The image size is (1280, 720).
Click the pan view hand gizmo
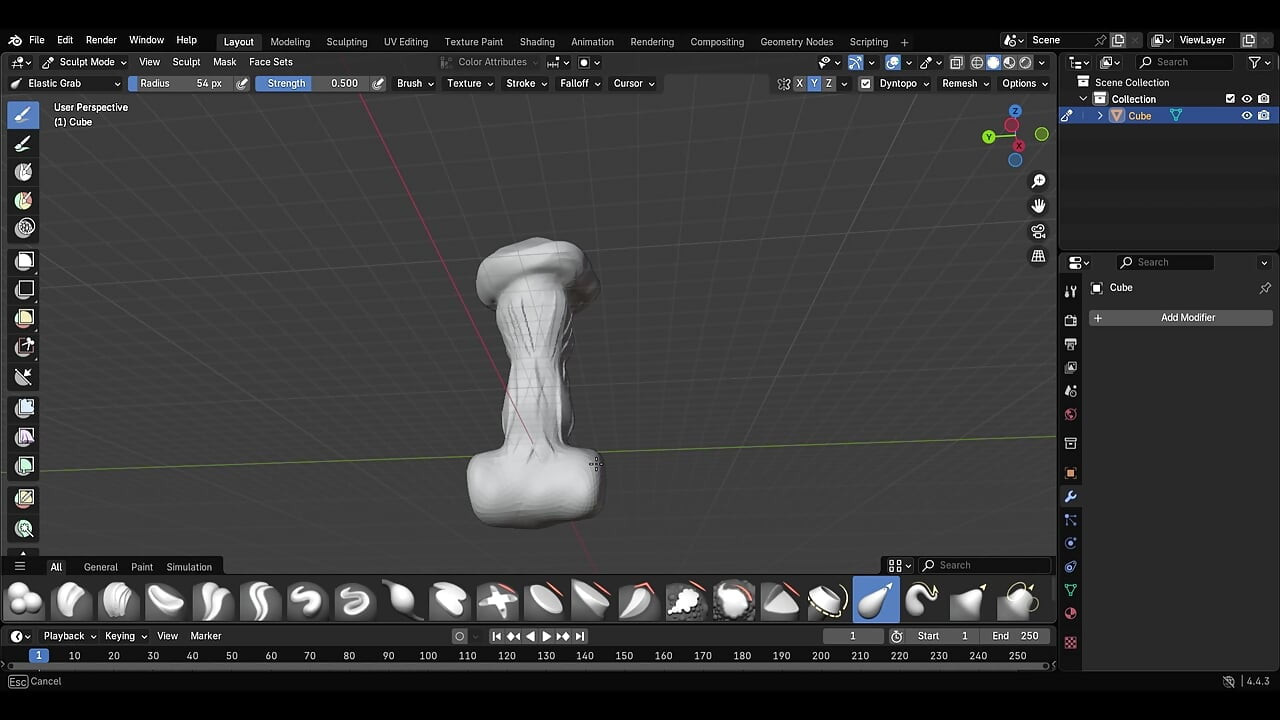[1039, 206]
